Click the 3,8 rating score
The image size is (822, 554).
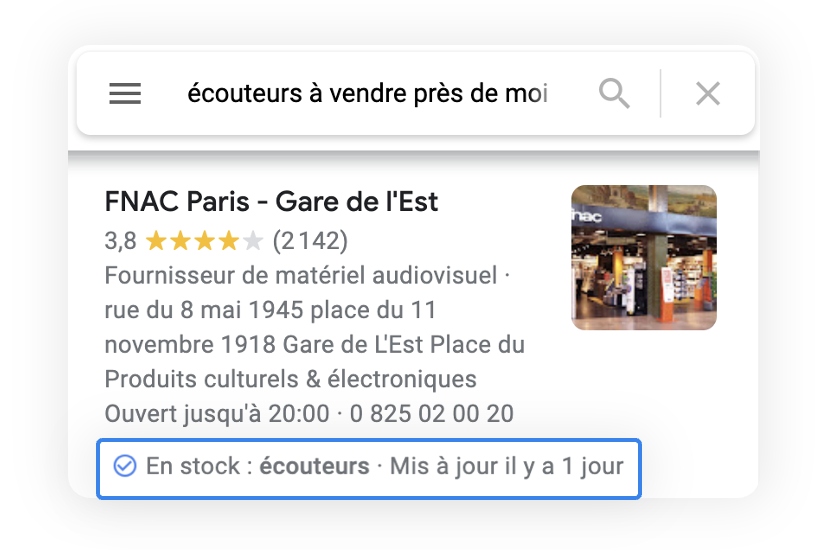[x=121, y=241]
